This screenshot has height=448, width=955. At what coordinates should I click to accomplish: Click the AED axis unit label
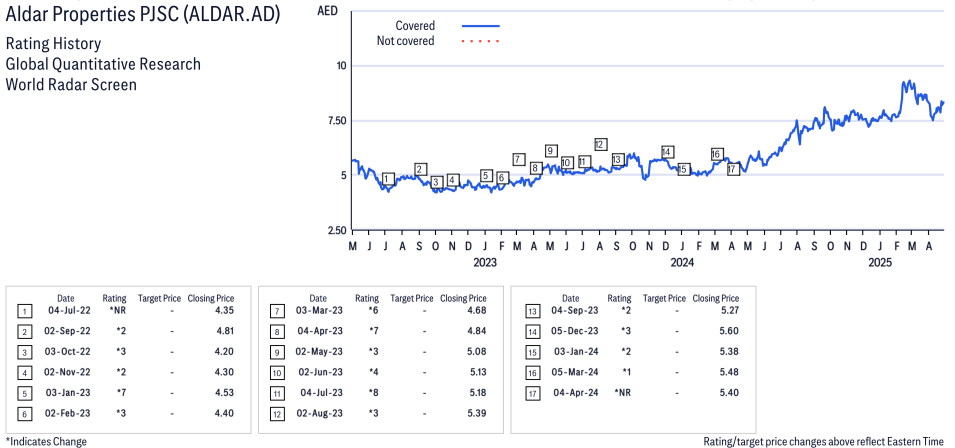pyautogui.click(x=328, y=10)
